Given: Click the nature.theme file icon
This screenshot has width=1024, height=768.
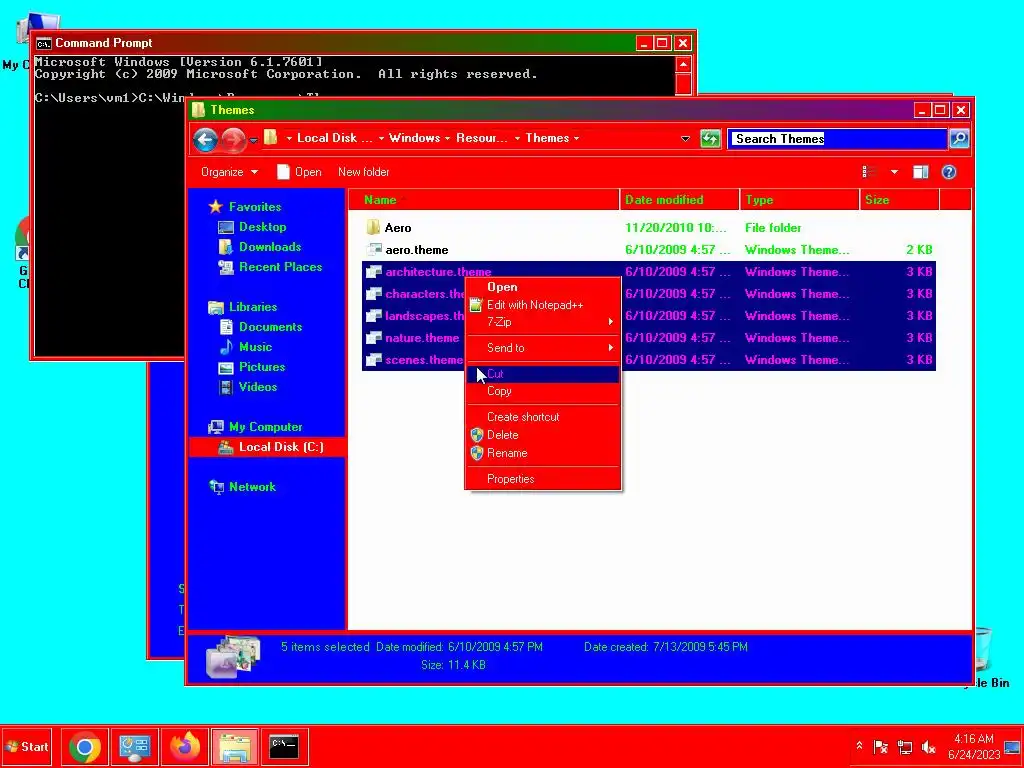Looking at the screenshot, I should tap(374, 338).
